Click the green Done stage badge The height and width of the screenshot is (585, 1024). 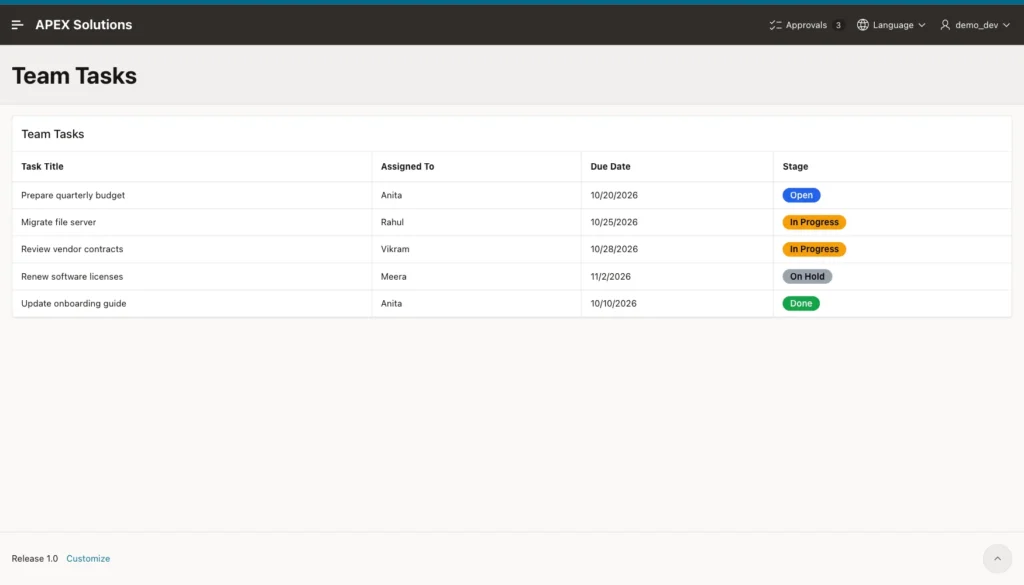pos(801,303)
